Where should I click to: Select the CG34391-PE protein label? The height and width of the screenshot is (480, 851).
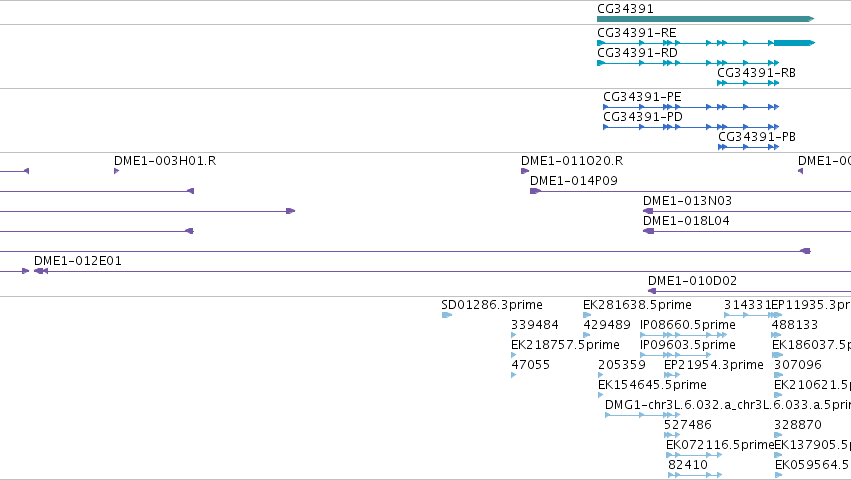tap(642, 97)
